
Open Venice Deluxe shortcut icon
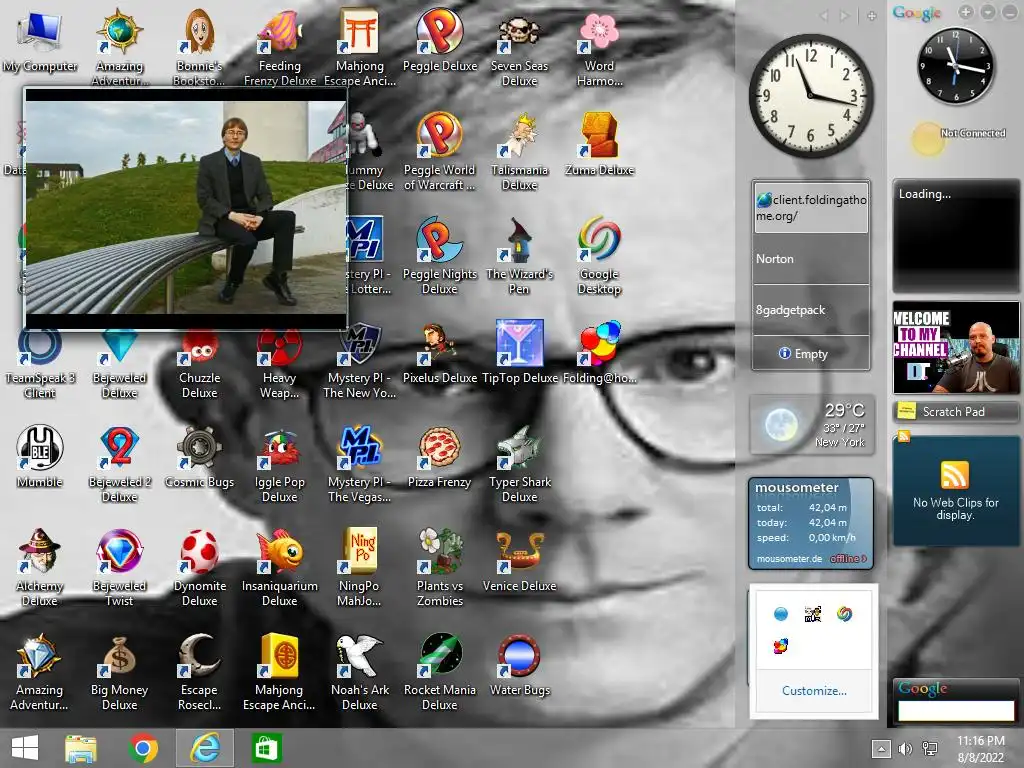click(x=519, y=562)
